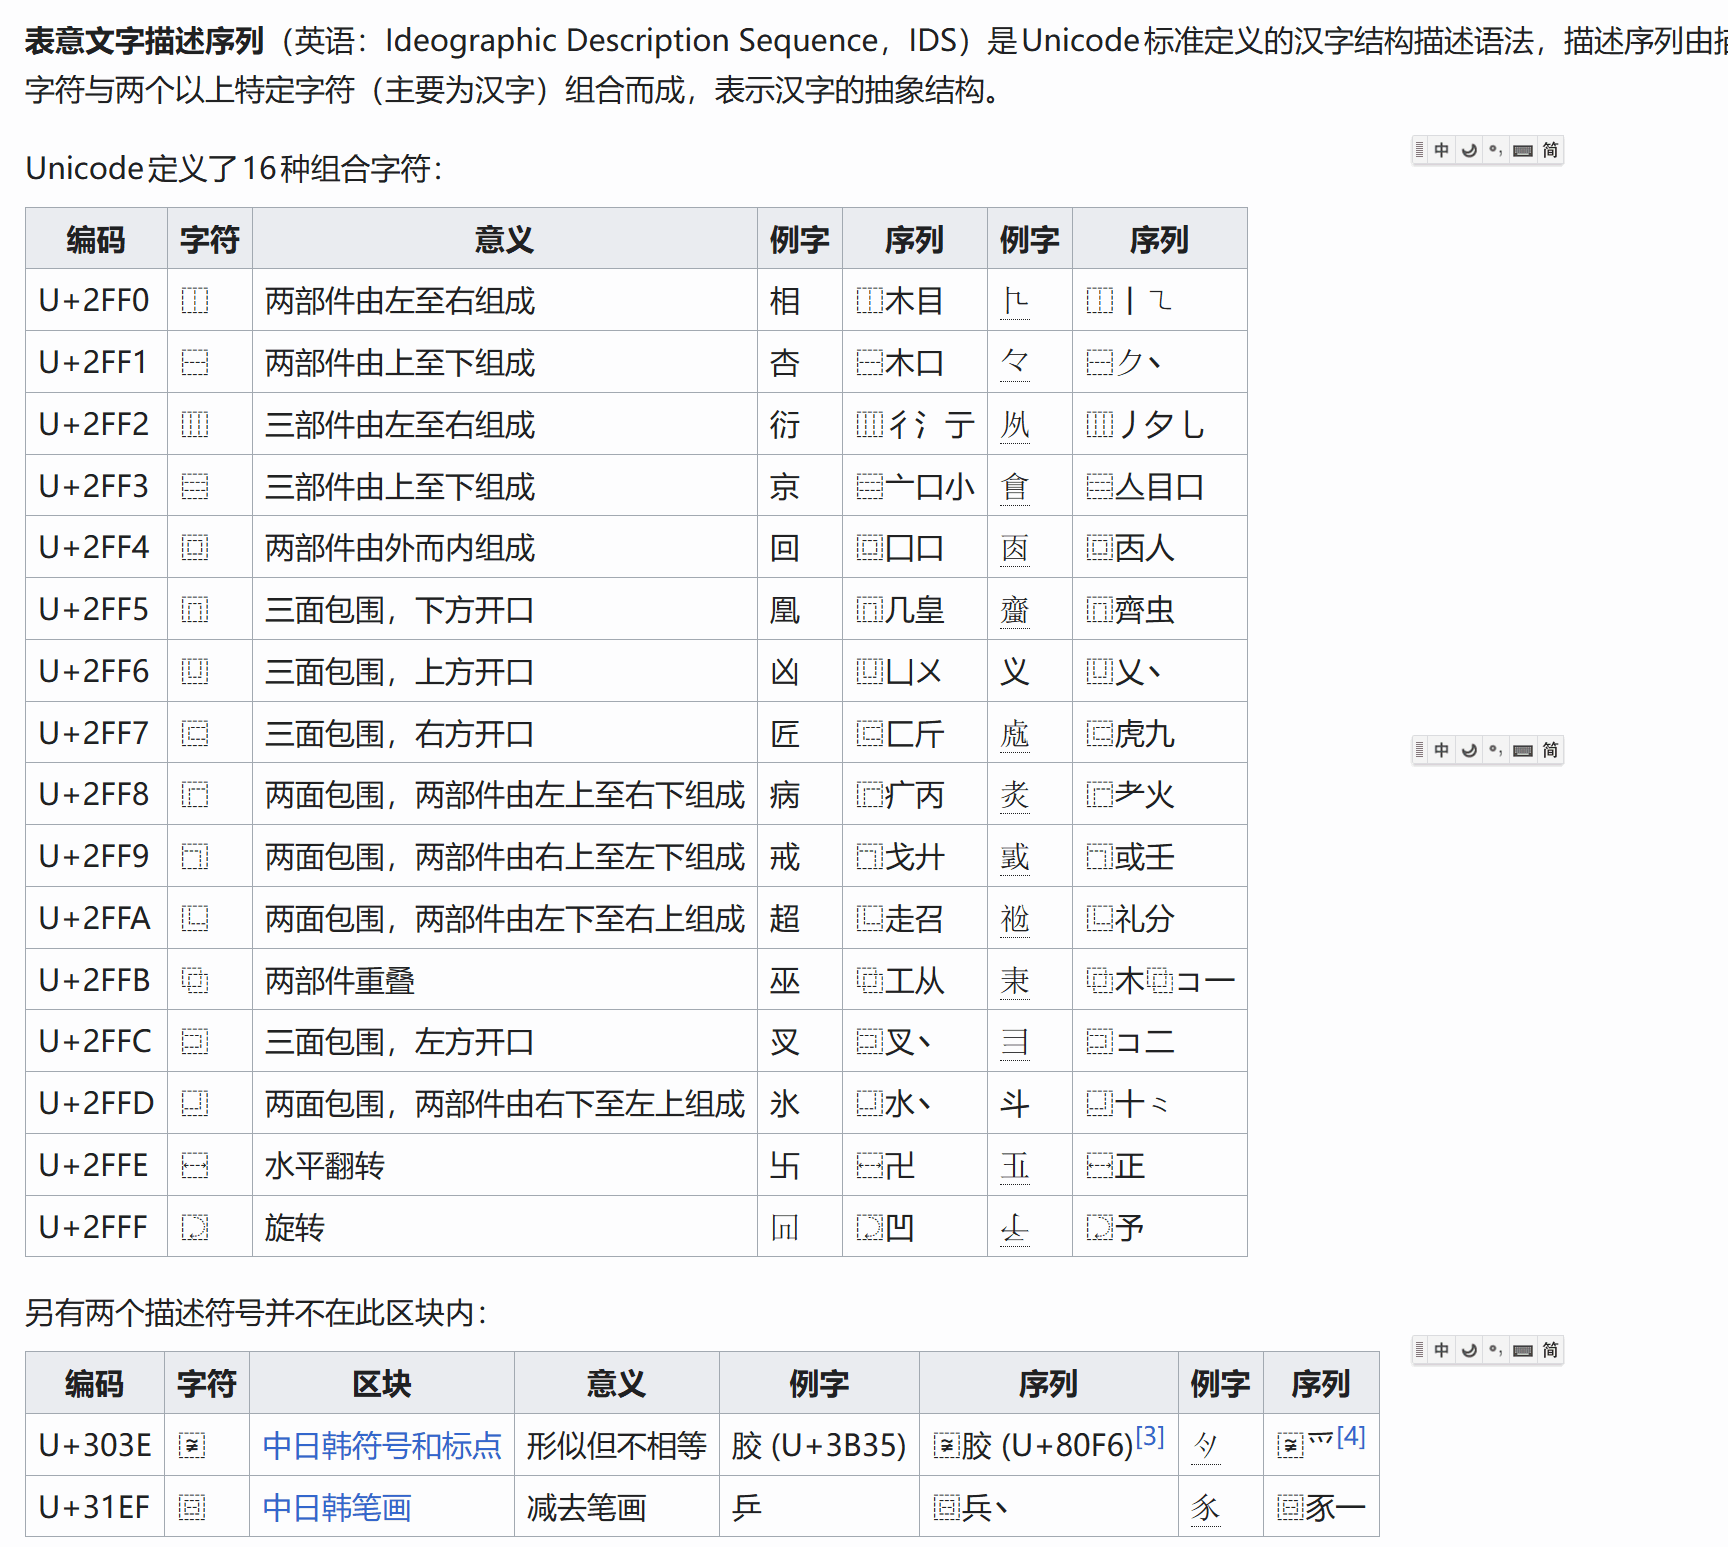
Task: Toggle 中 Chinese mode on top IME toolbar
Action: point(1441,150)
